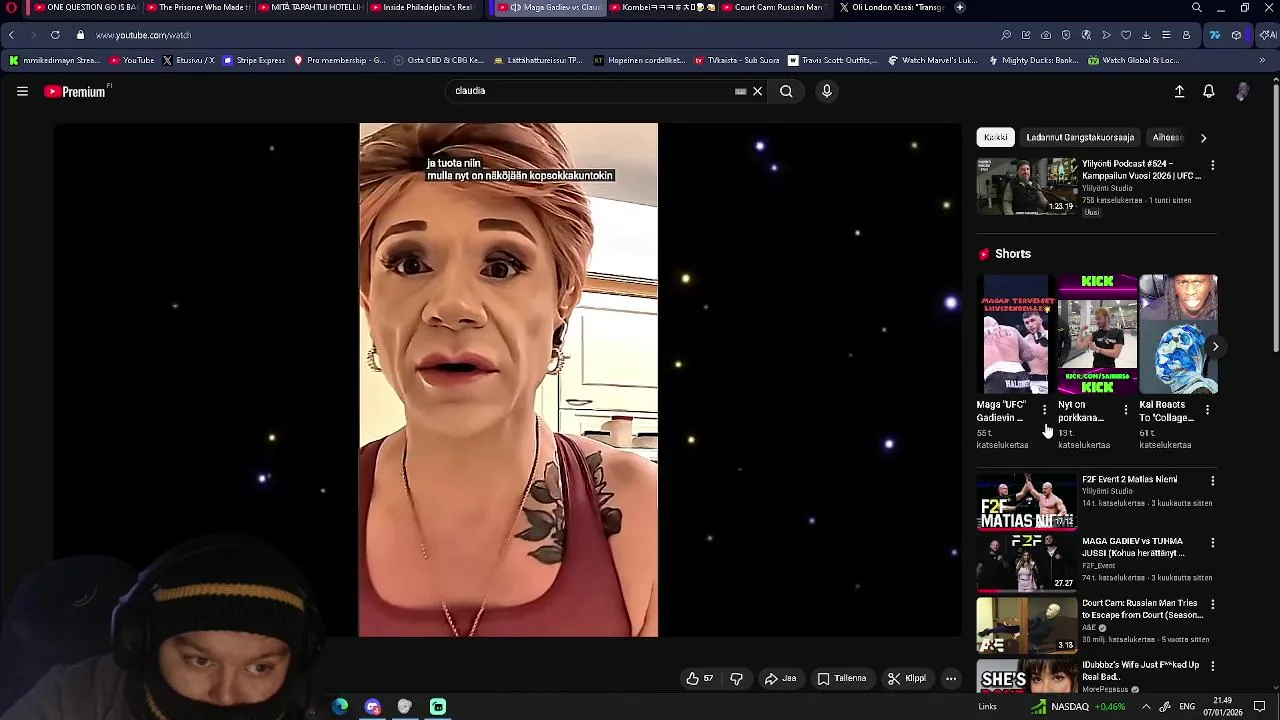The width and height of the screenshot is (1280, 720).
Task: Share the video with Jaa button
Action: 780,678
